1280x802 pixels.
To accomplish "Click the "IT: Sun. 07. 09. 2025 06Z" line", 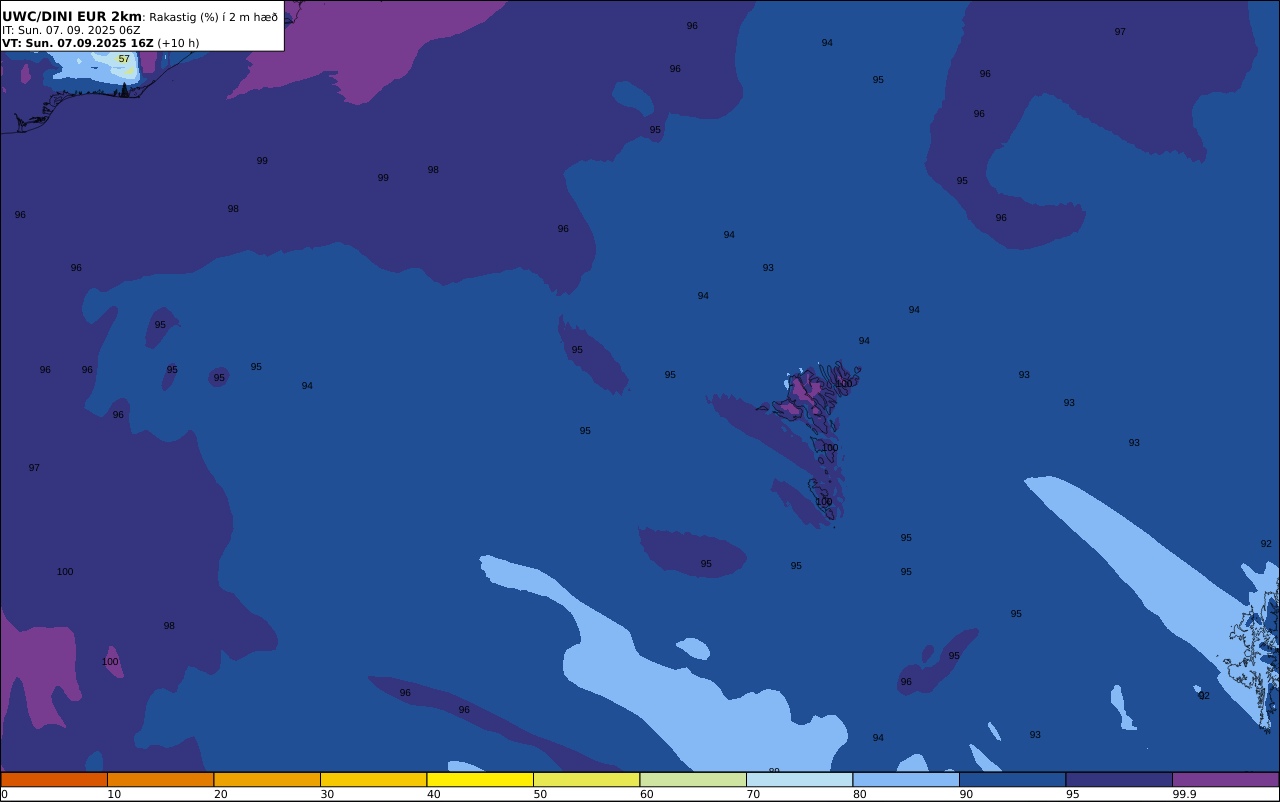I will click(71, 30).
